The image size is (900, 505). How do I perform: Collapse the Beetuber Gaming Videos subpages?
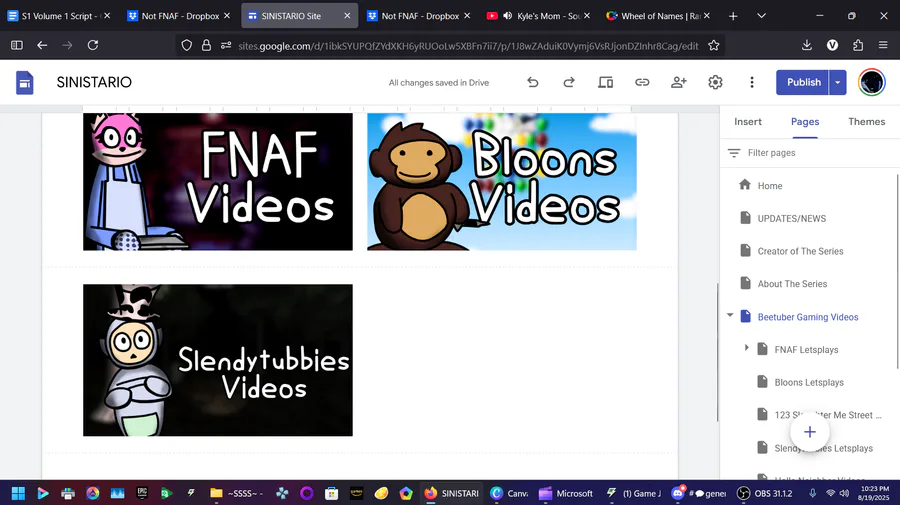pyautogui.click(x=730, y=315)
